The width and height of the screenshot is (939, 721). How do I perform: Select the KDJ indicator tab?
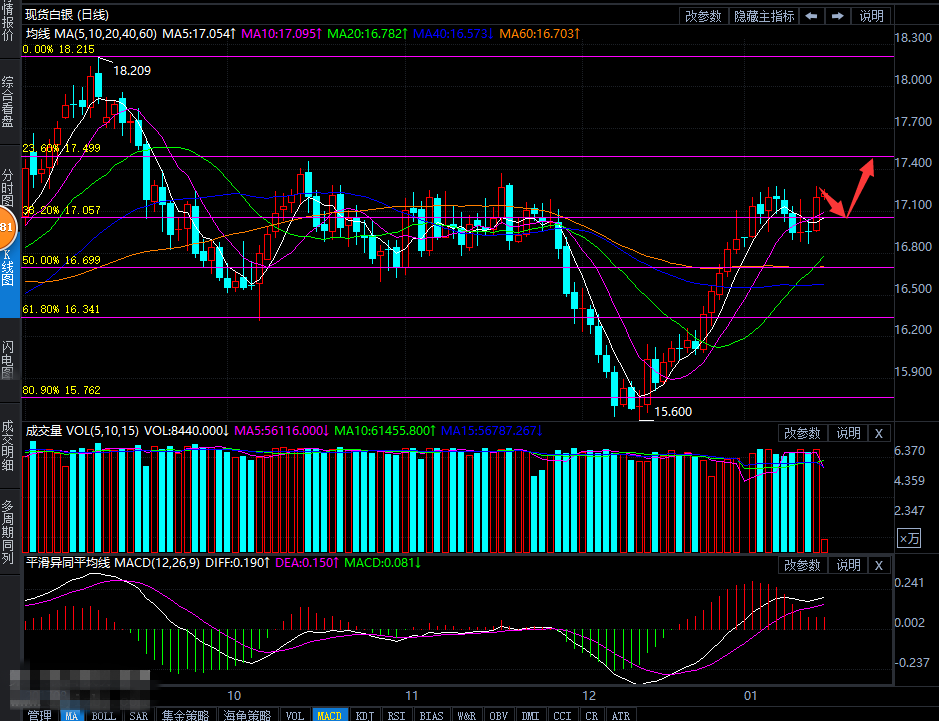pyautogui.click(x=365, y=715)
